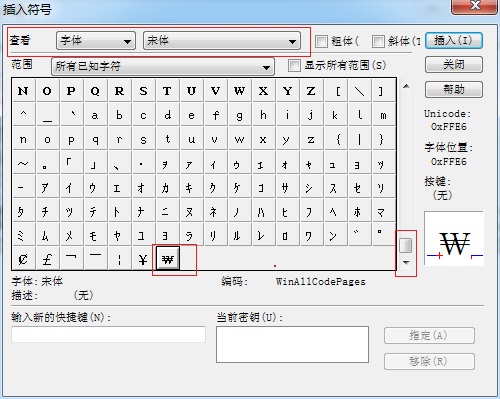
Task: Select the yen sign ¥ symbol cell
Action: click(143, 259)
